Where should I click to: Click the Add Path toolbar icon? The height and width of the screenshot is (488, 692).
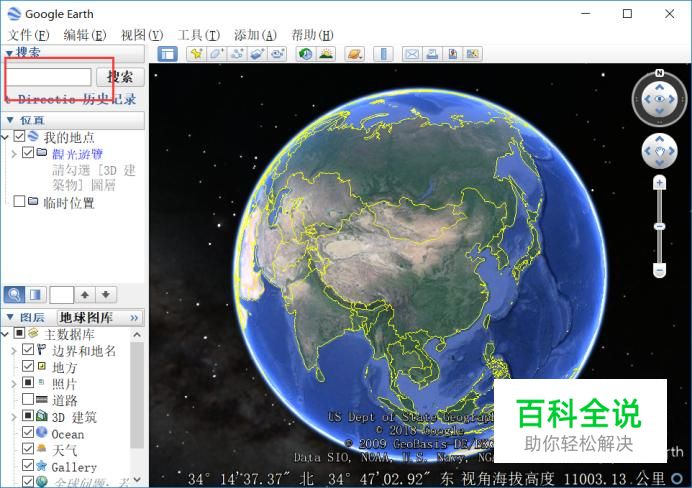(237, 54)
